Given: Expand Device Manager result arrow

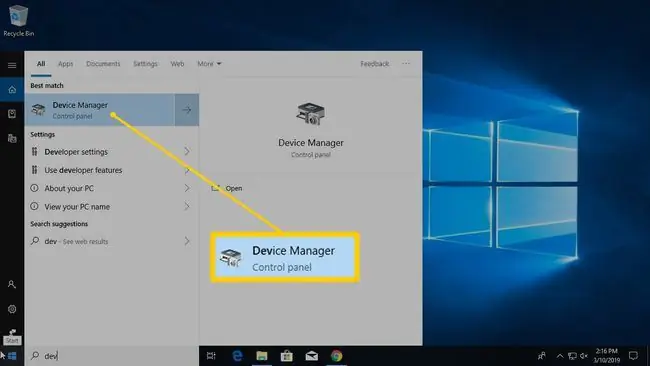Looking at the screenshot, I should coord(187,110).
